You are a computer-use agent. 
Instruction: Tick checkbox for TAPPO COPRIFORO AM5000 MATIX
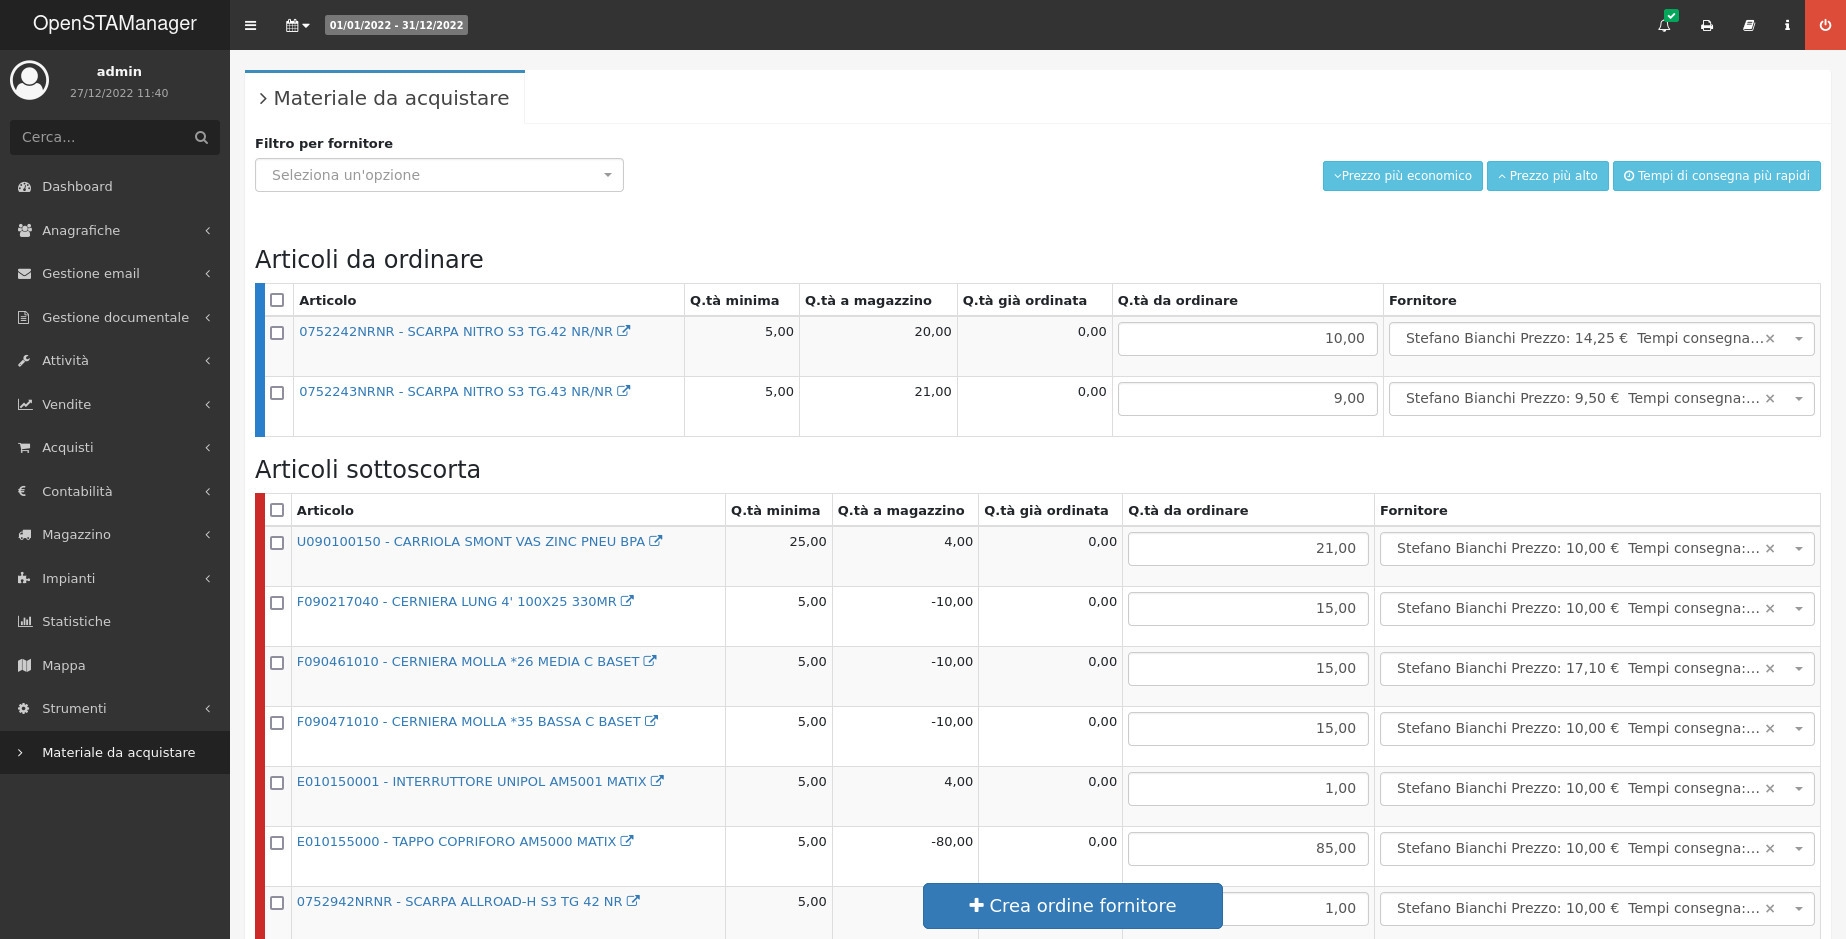coord(277,843)
